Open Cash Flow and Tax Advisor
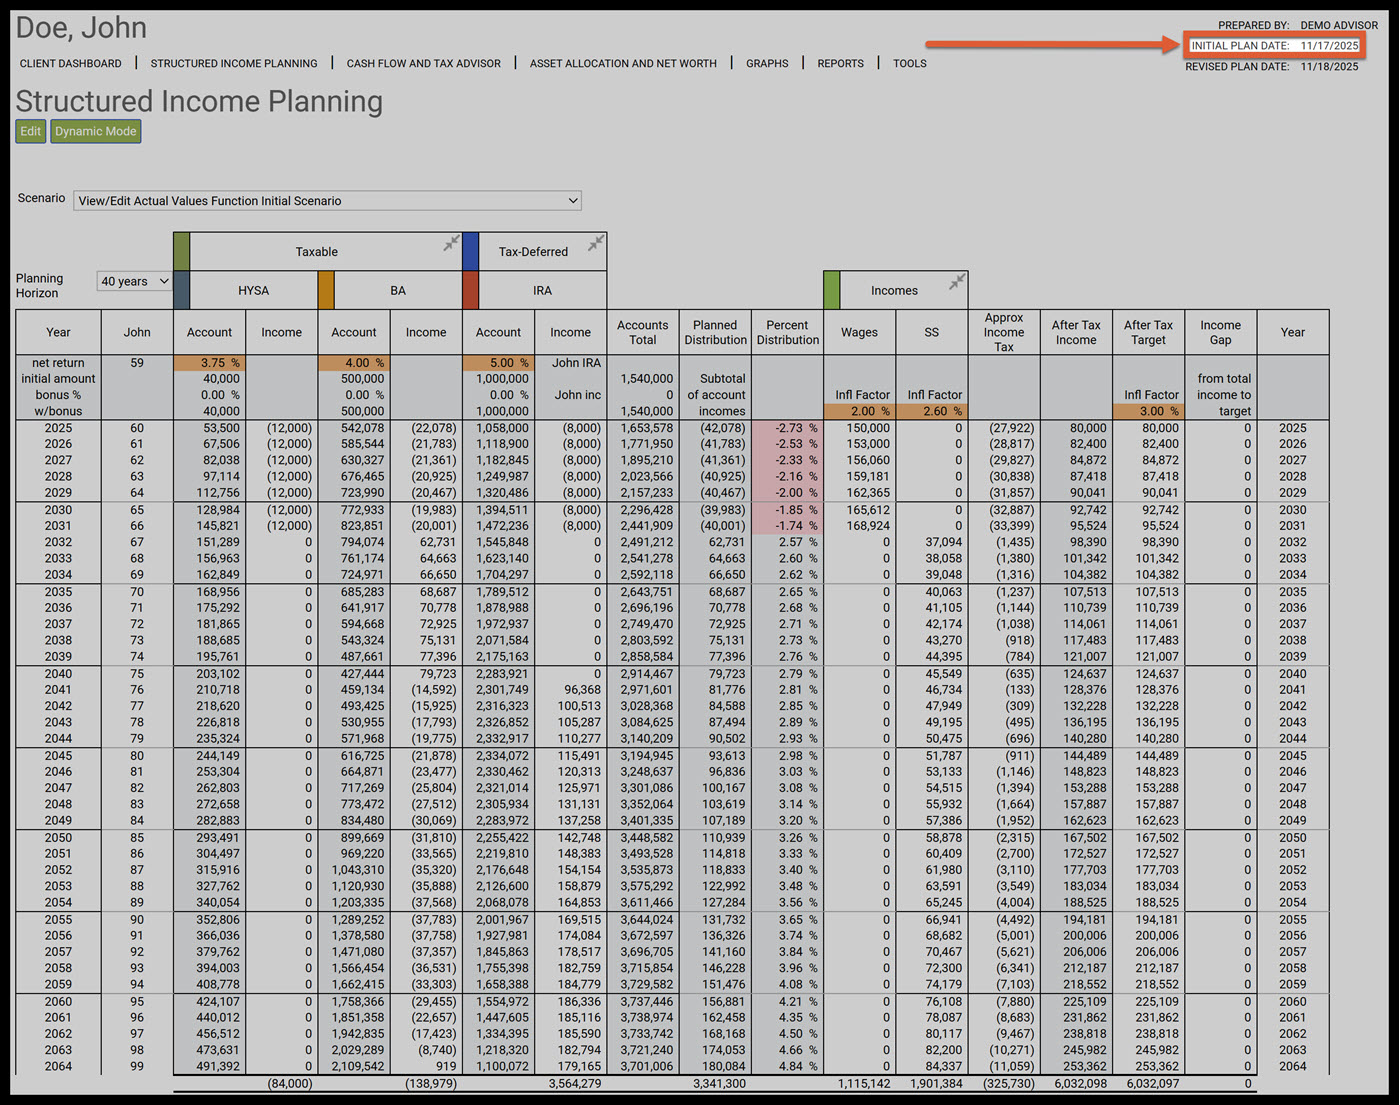 click(x=423, y=64)
